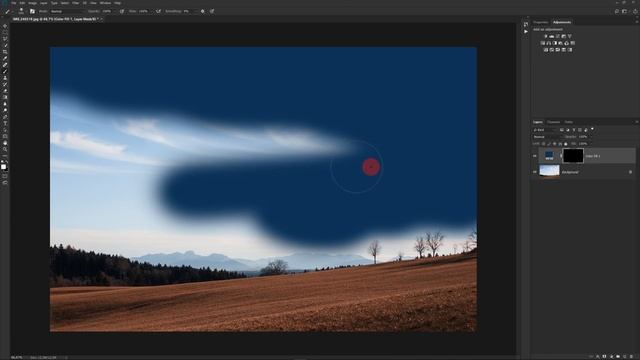Add an Exposure adjustment

[564, 36]
